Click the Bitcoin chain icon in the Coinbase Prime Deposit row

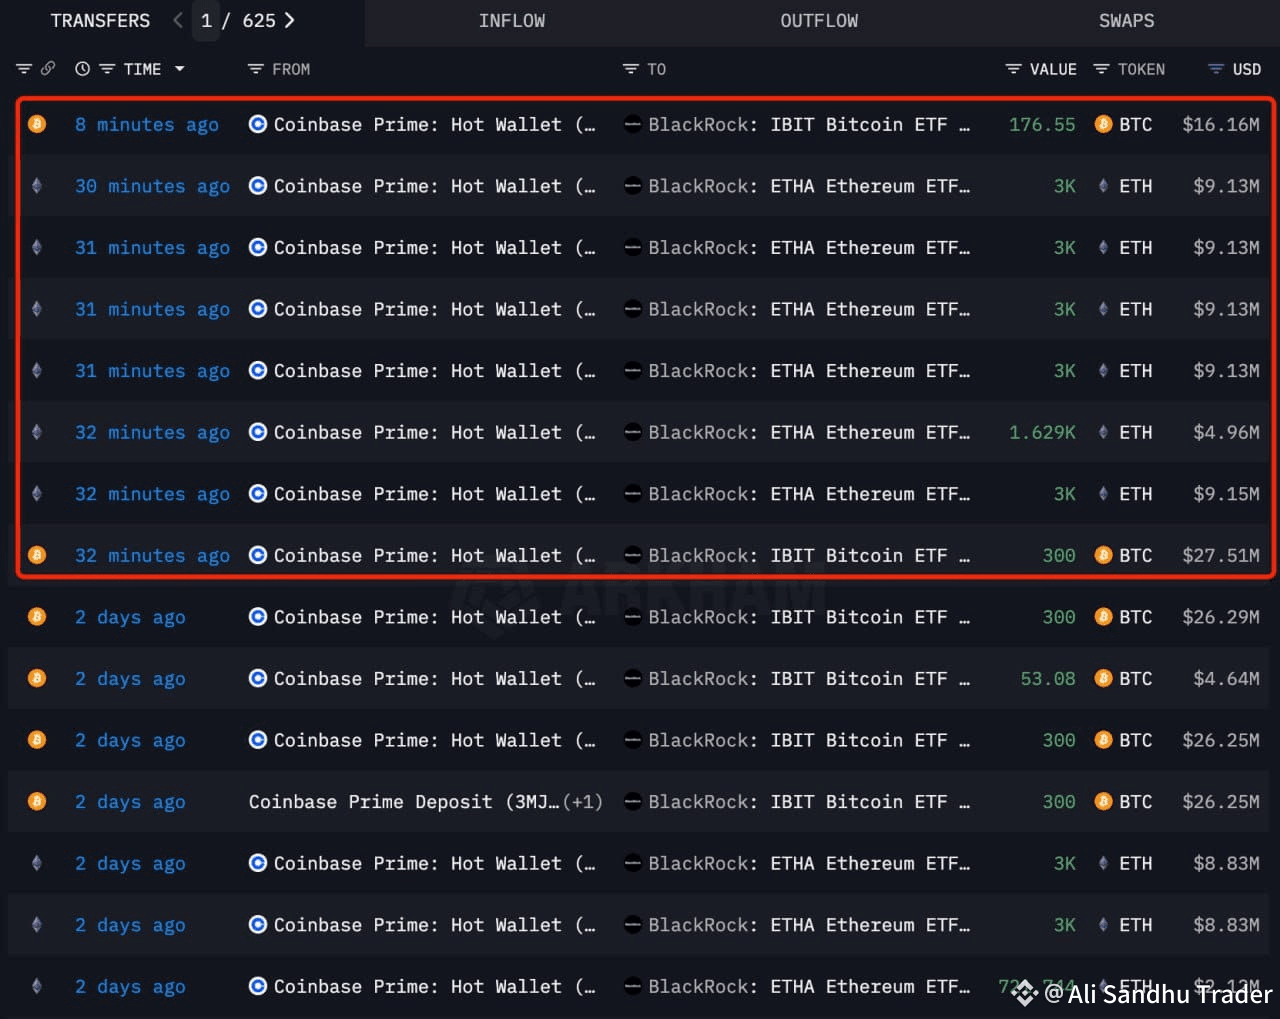37,801
